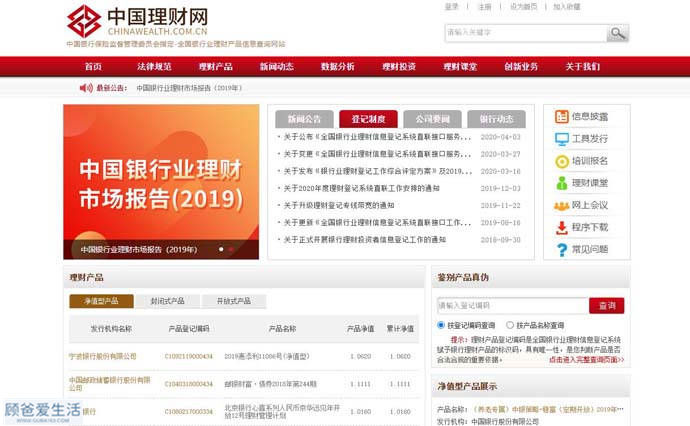The width and height of the screenshot is (690, 426).
Task: Open product 2019惠添利1086号(净值型)
Action: click(x=267, y=356)
